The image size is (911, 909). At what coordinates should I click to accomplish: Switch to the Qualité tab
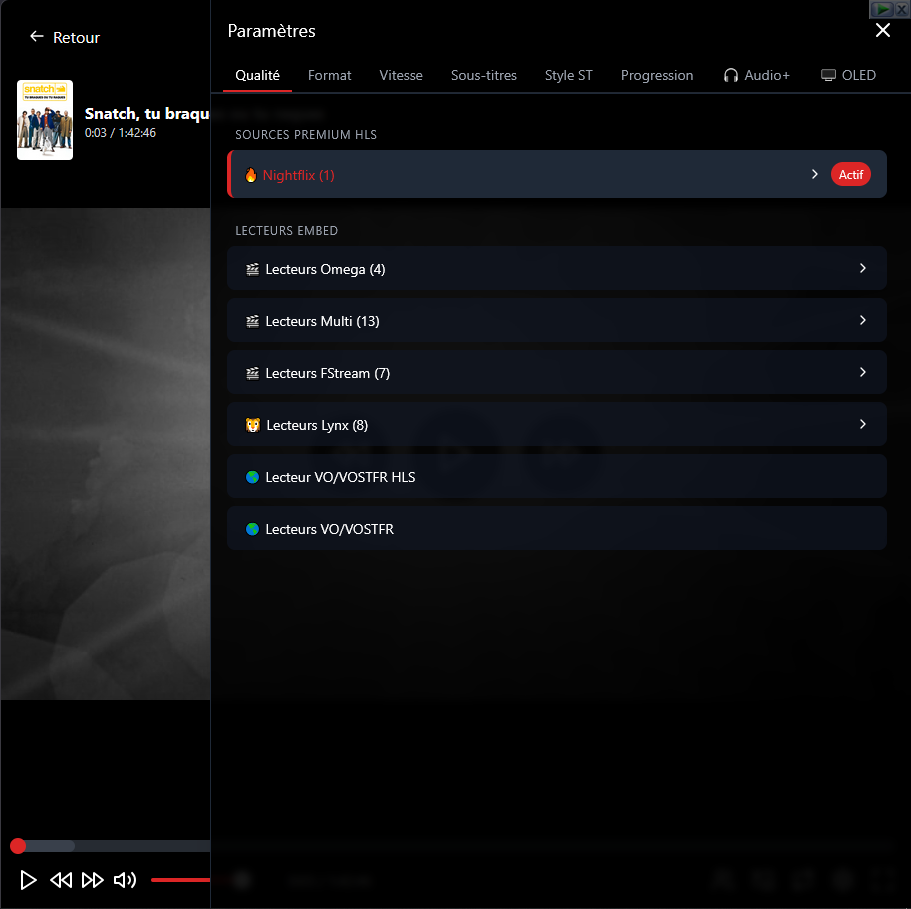tap(257, 75)
